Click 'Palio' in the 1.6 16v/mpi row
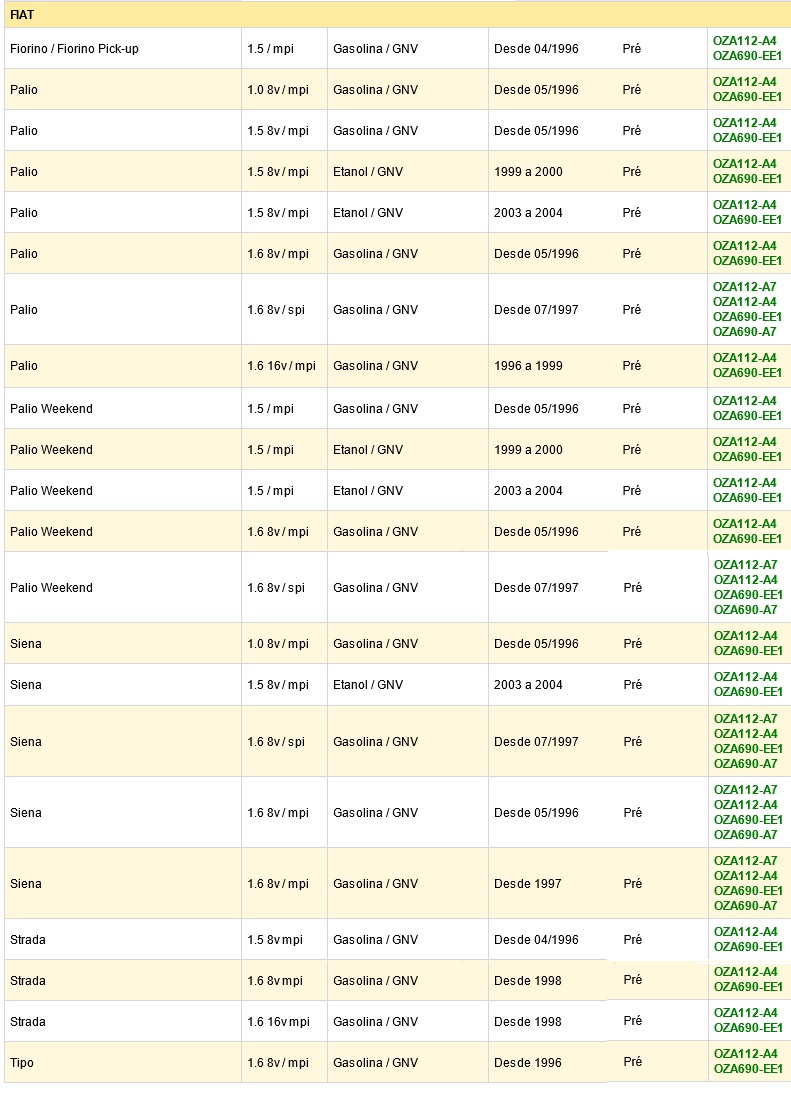 (24, 366)
